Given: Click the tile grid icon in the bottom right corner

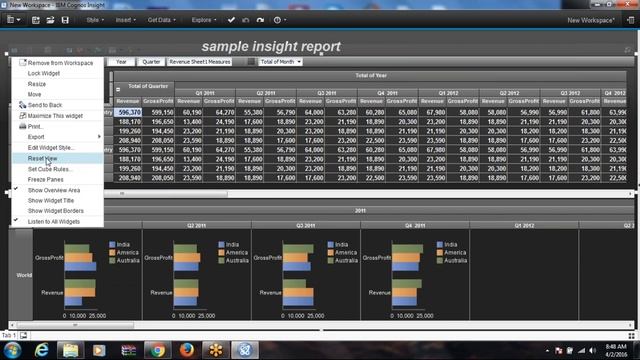Looking at the screenshot, I should click(x=631, y=336).
